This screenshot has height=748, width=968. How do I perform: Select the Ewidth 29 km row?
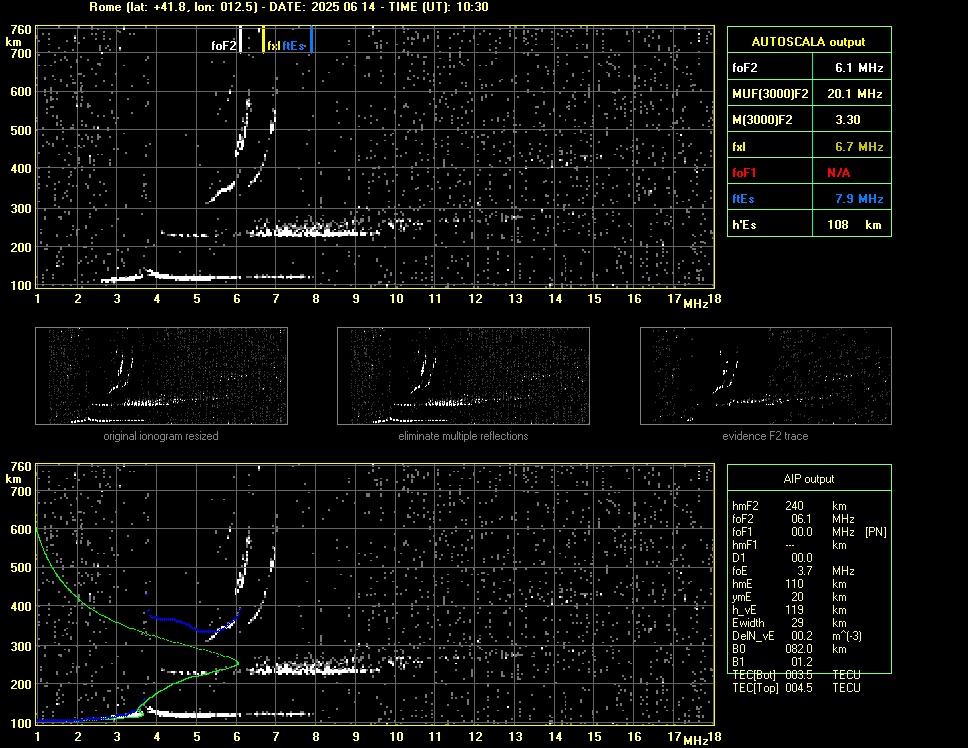click(x=789, y=623)
